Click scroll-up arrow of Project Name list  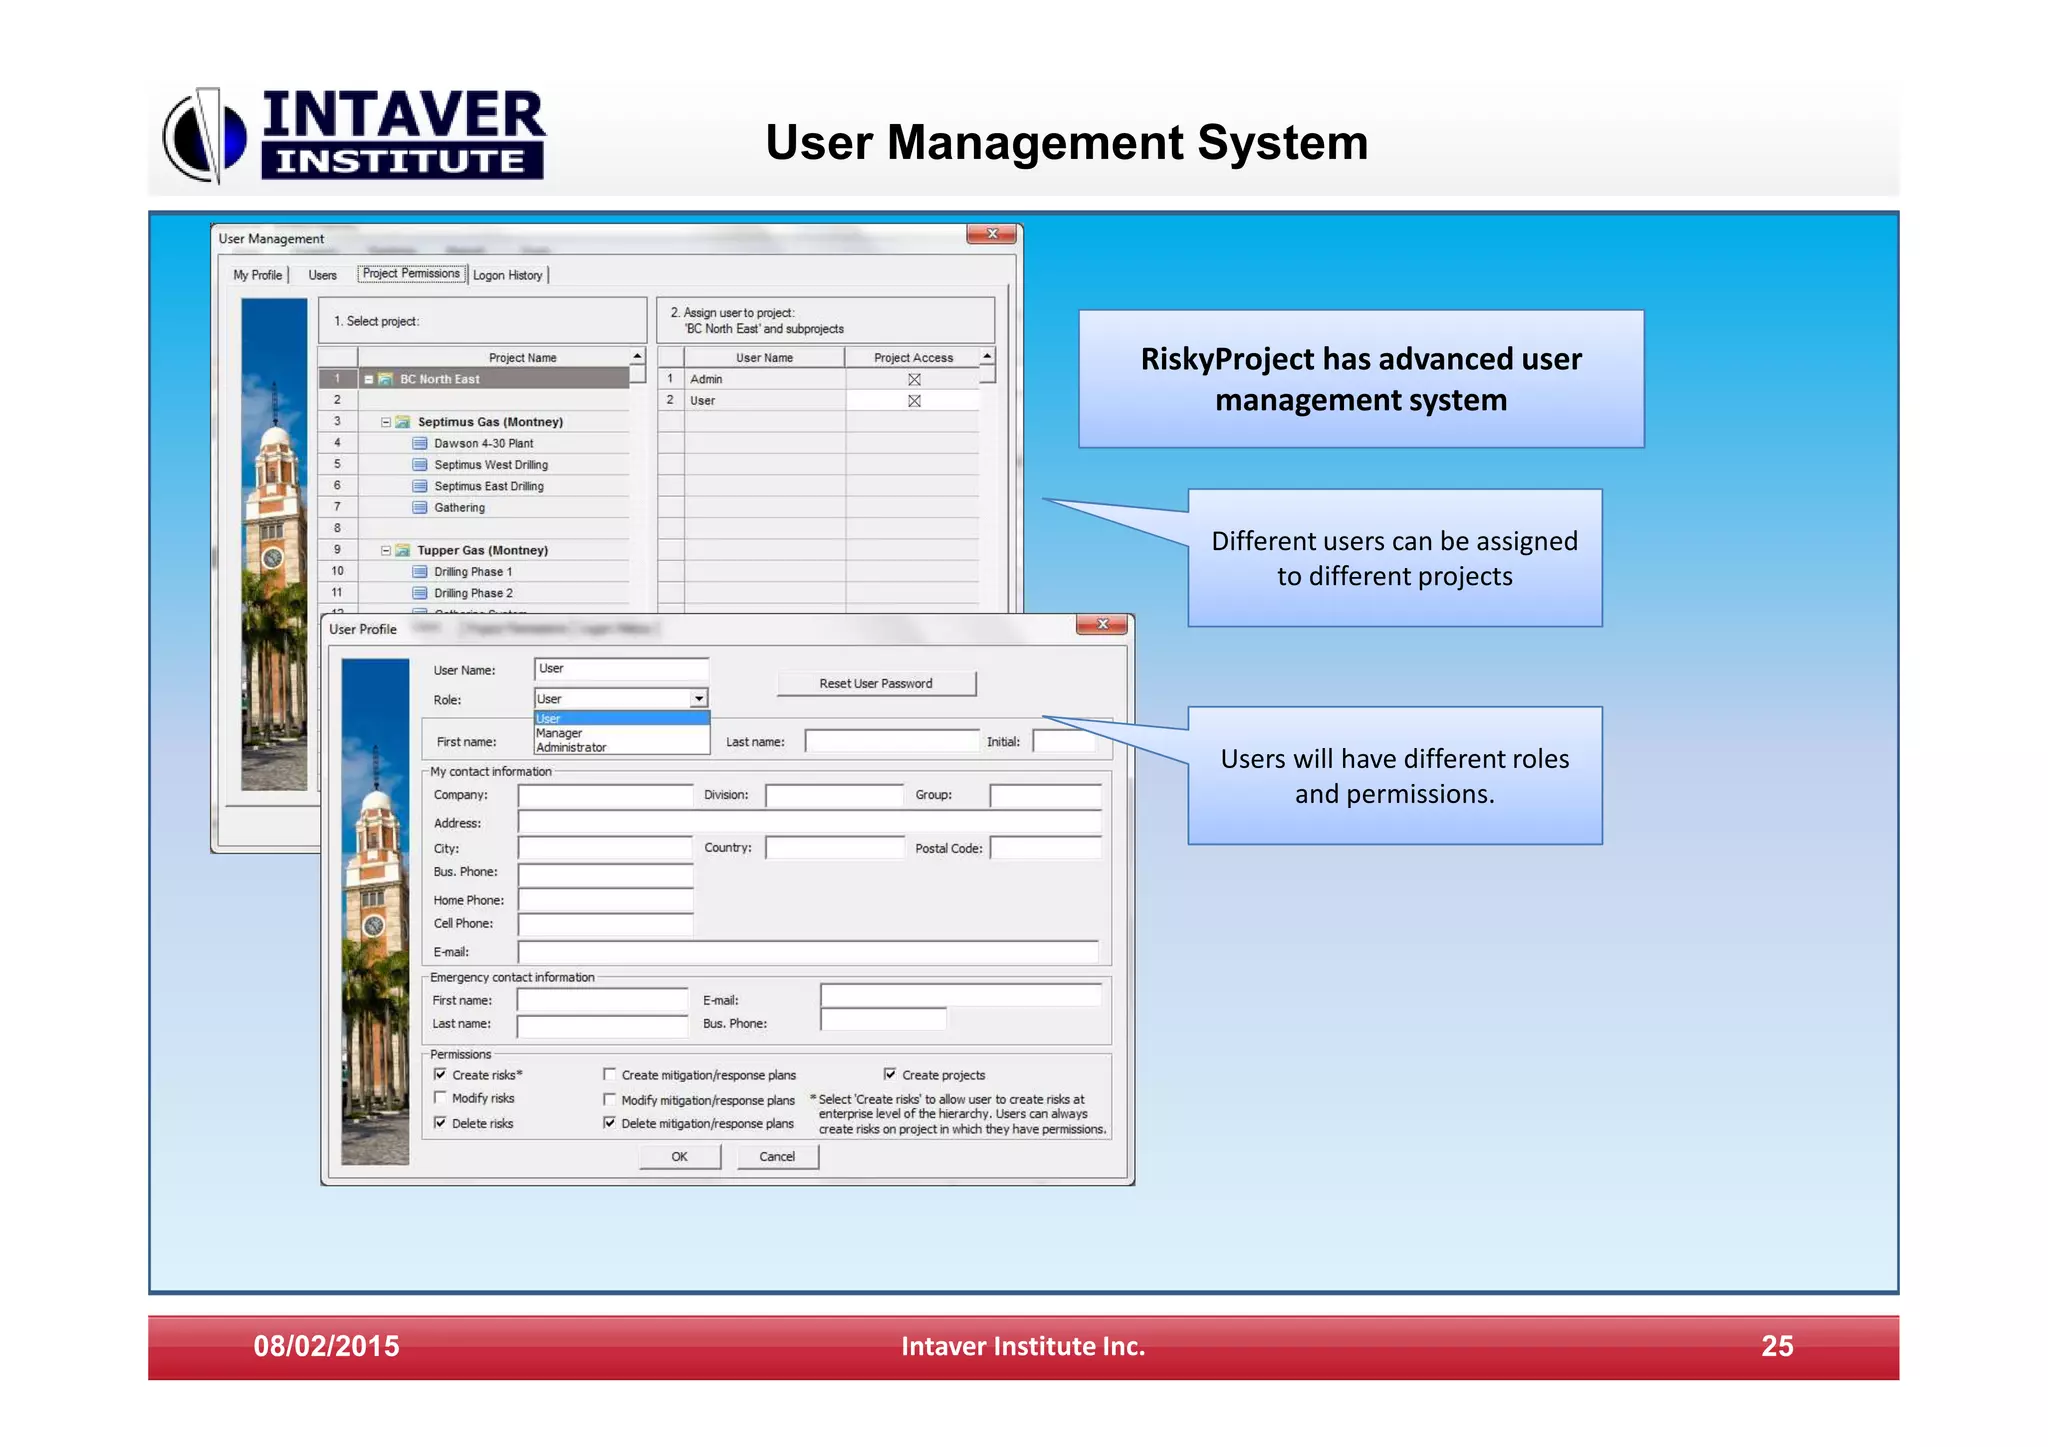tap(637, 357)
